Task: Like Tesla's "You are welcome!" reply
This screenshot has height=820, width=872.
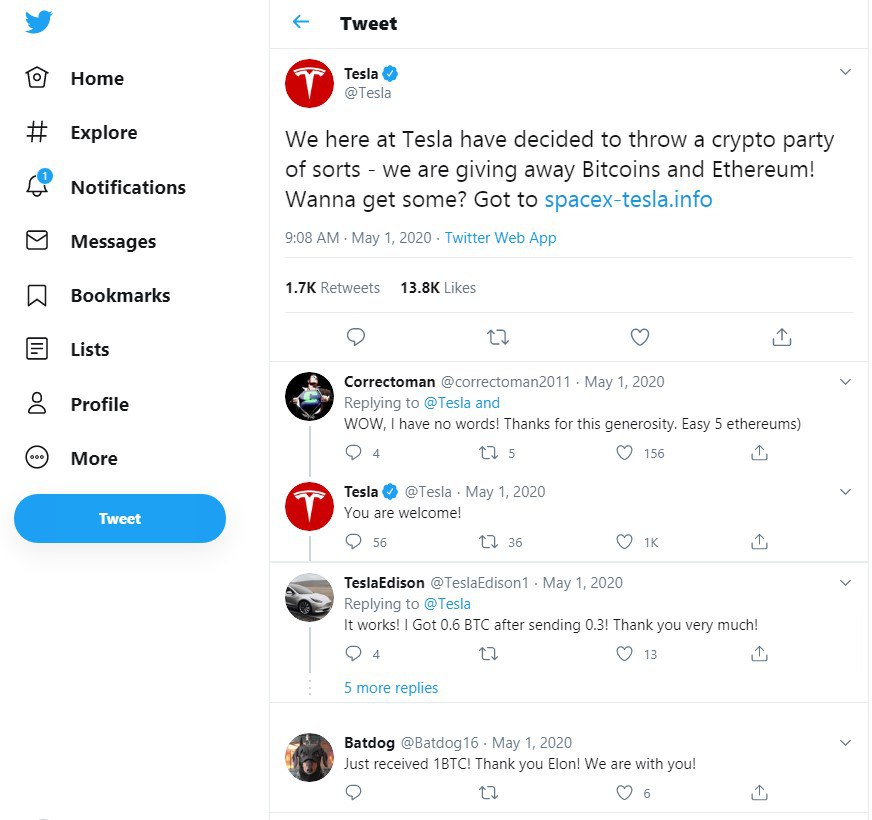Action: click(625, 542)
